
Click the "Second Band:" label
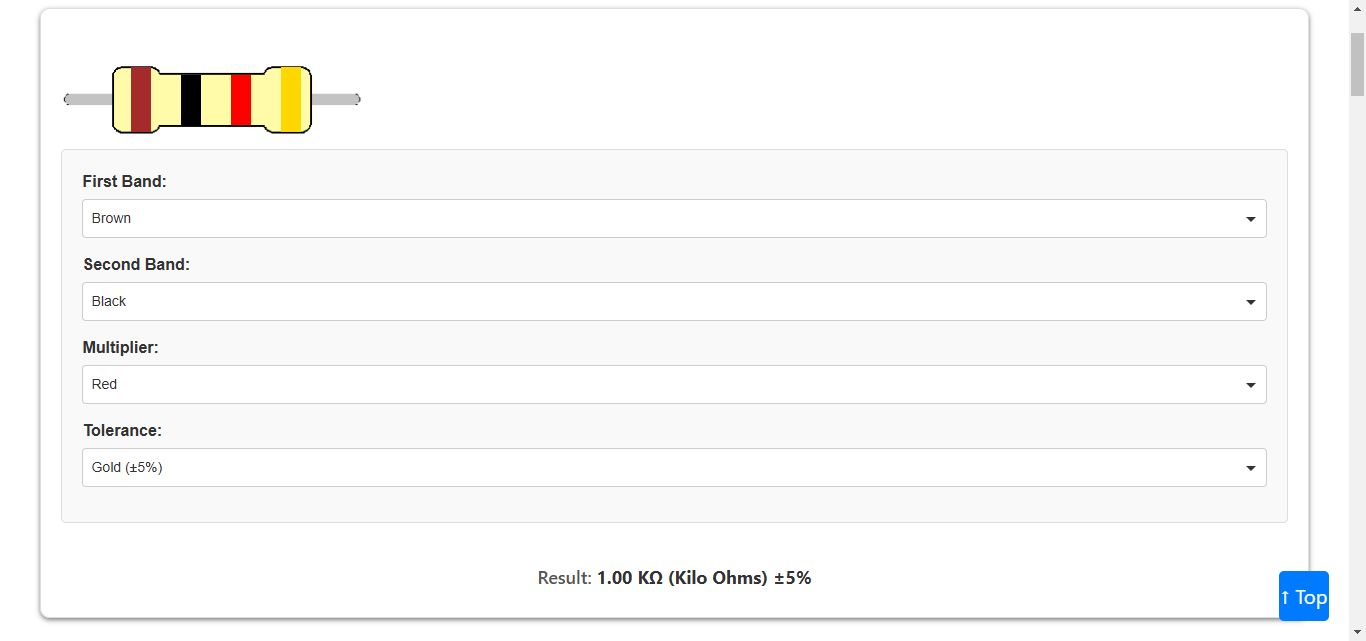136,264
